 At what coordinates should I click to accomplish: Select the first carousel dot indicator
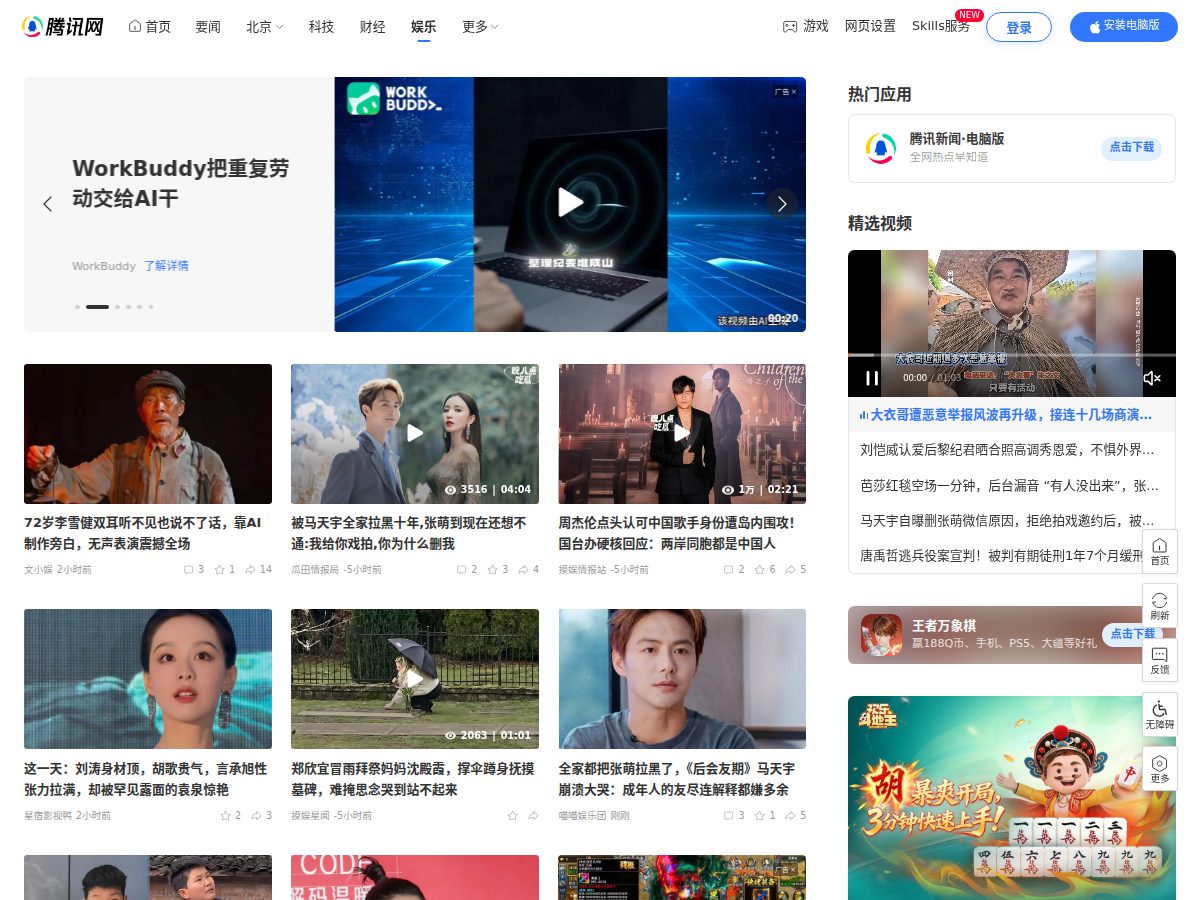click(77, 307)
